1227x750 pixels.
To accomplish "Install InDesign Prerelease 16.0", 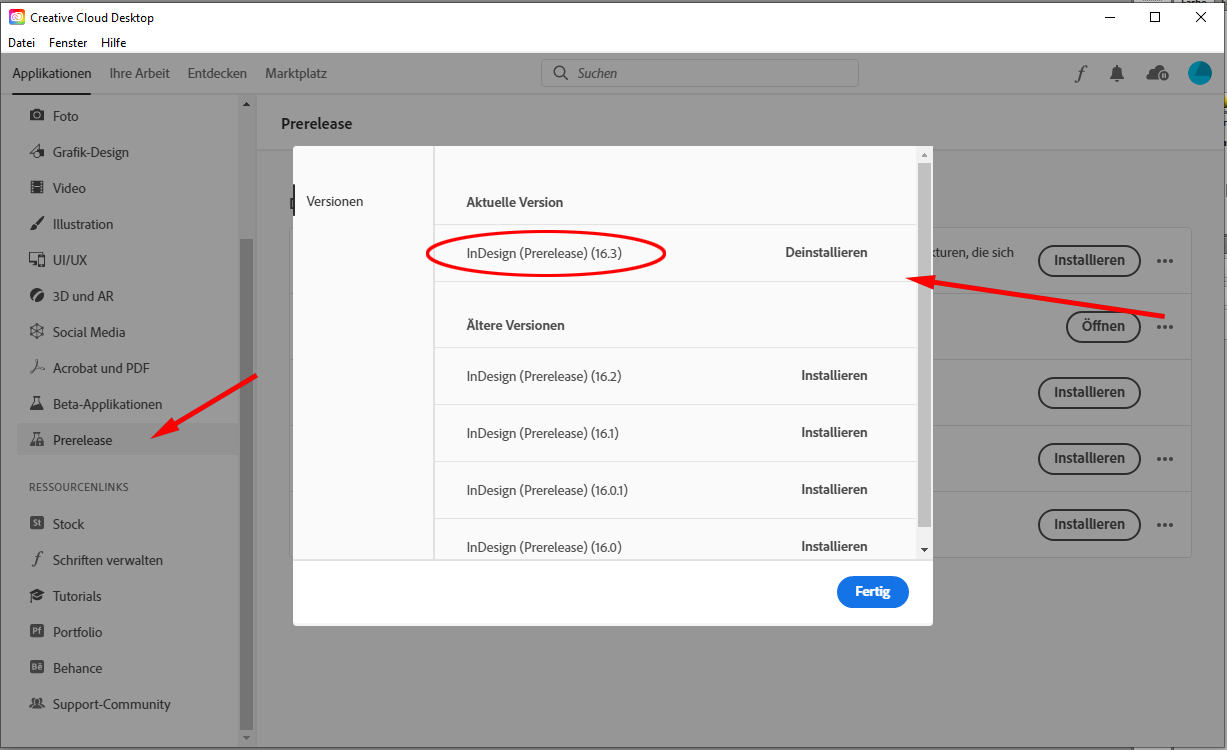I will pos(834,546).
